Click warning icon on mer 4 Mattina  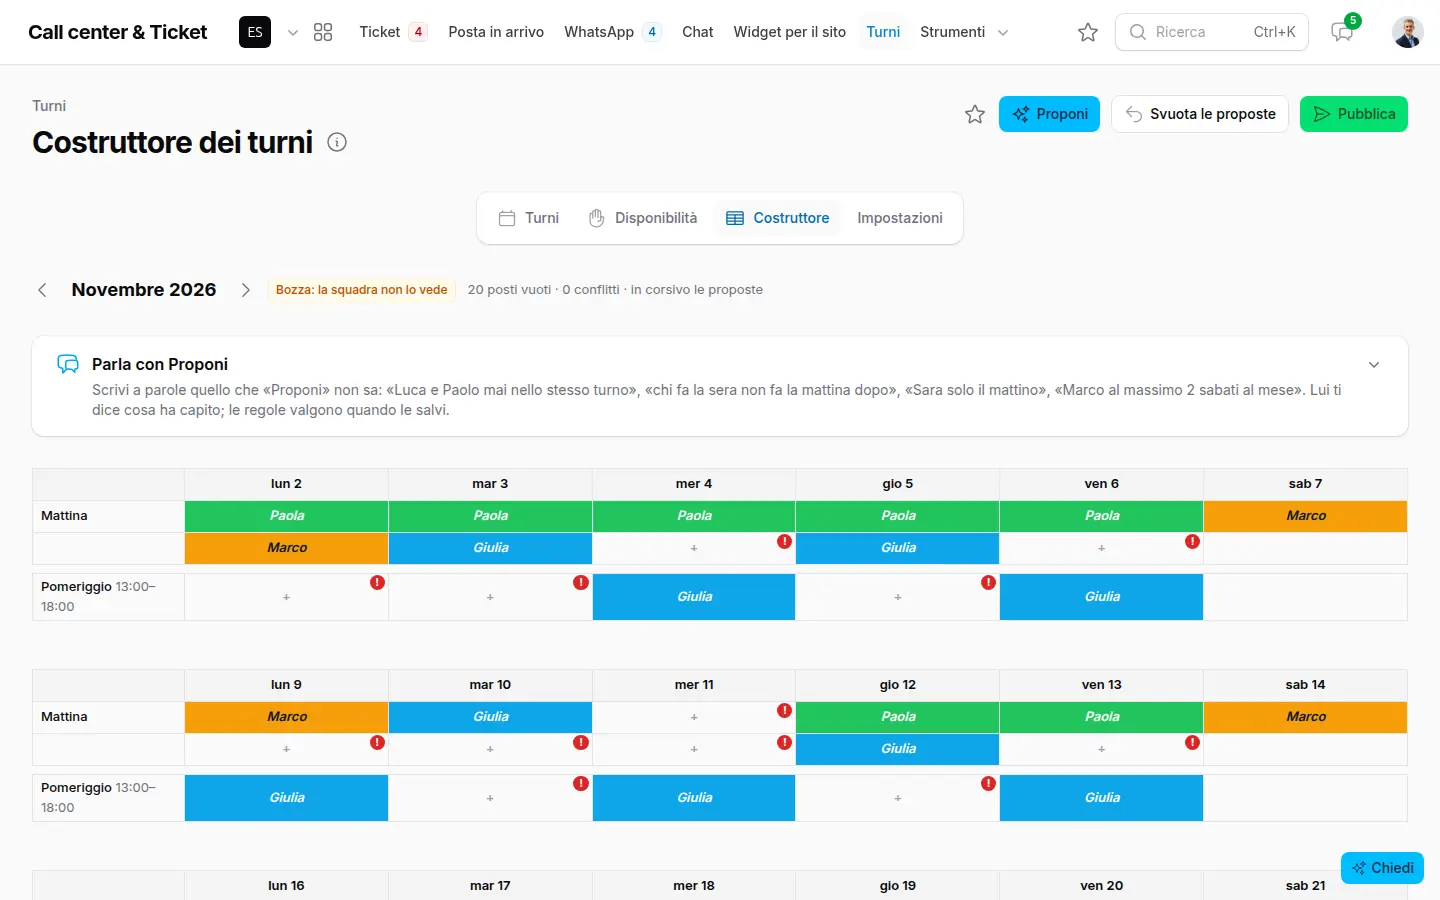[x=784, y=541]
